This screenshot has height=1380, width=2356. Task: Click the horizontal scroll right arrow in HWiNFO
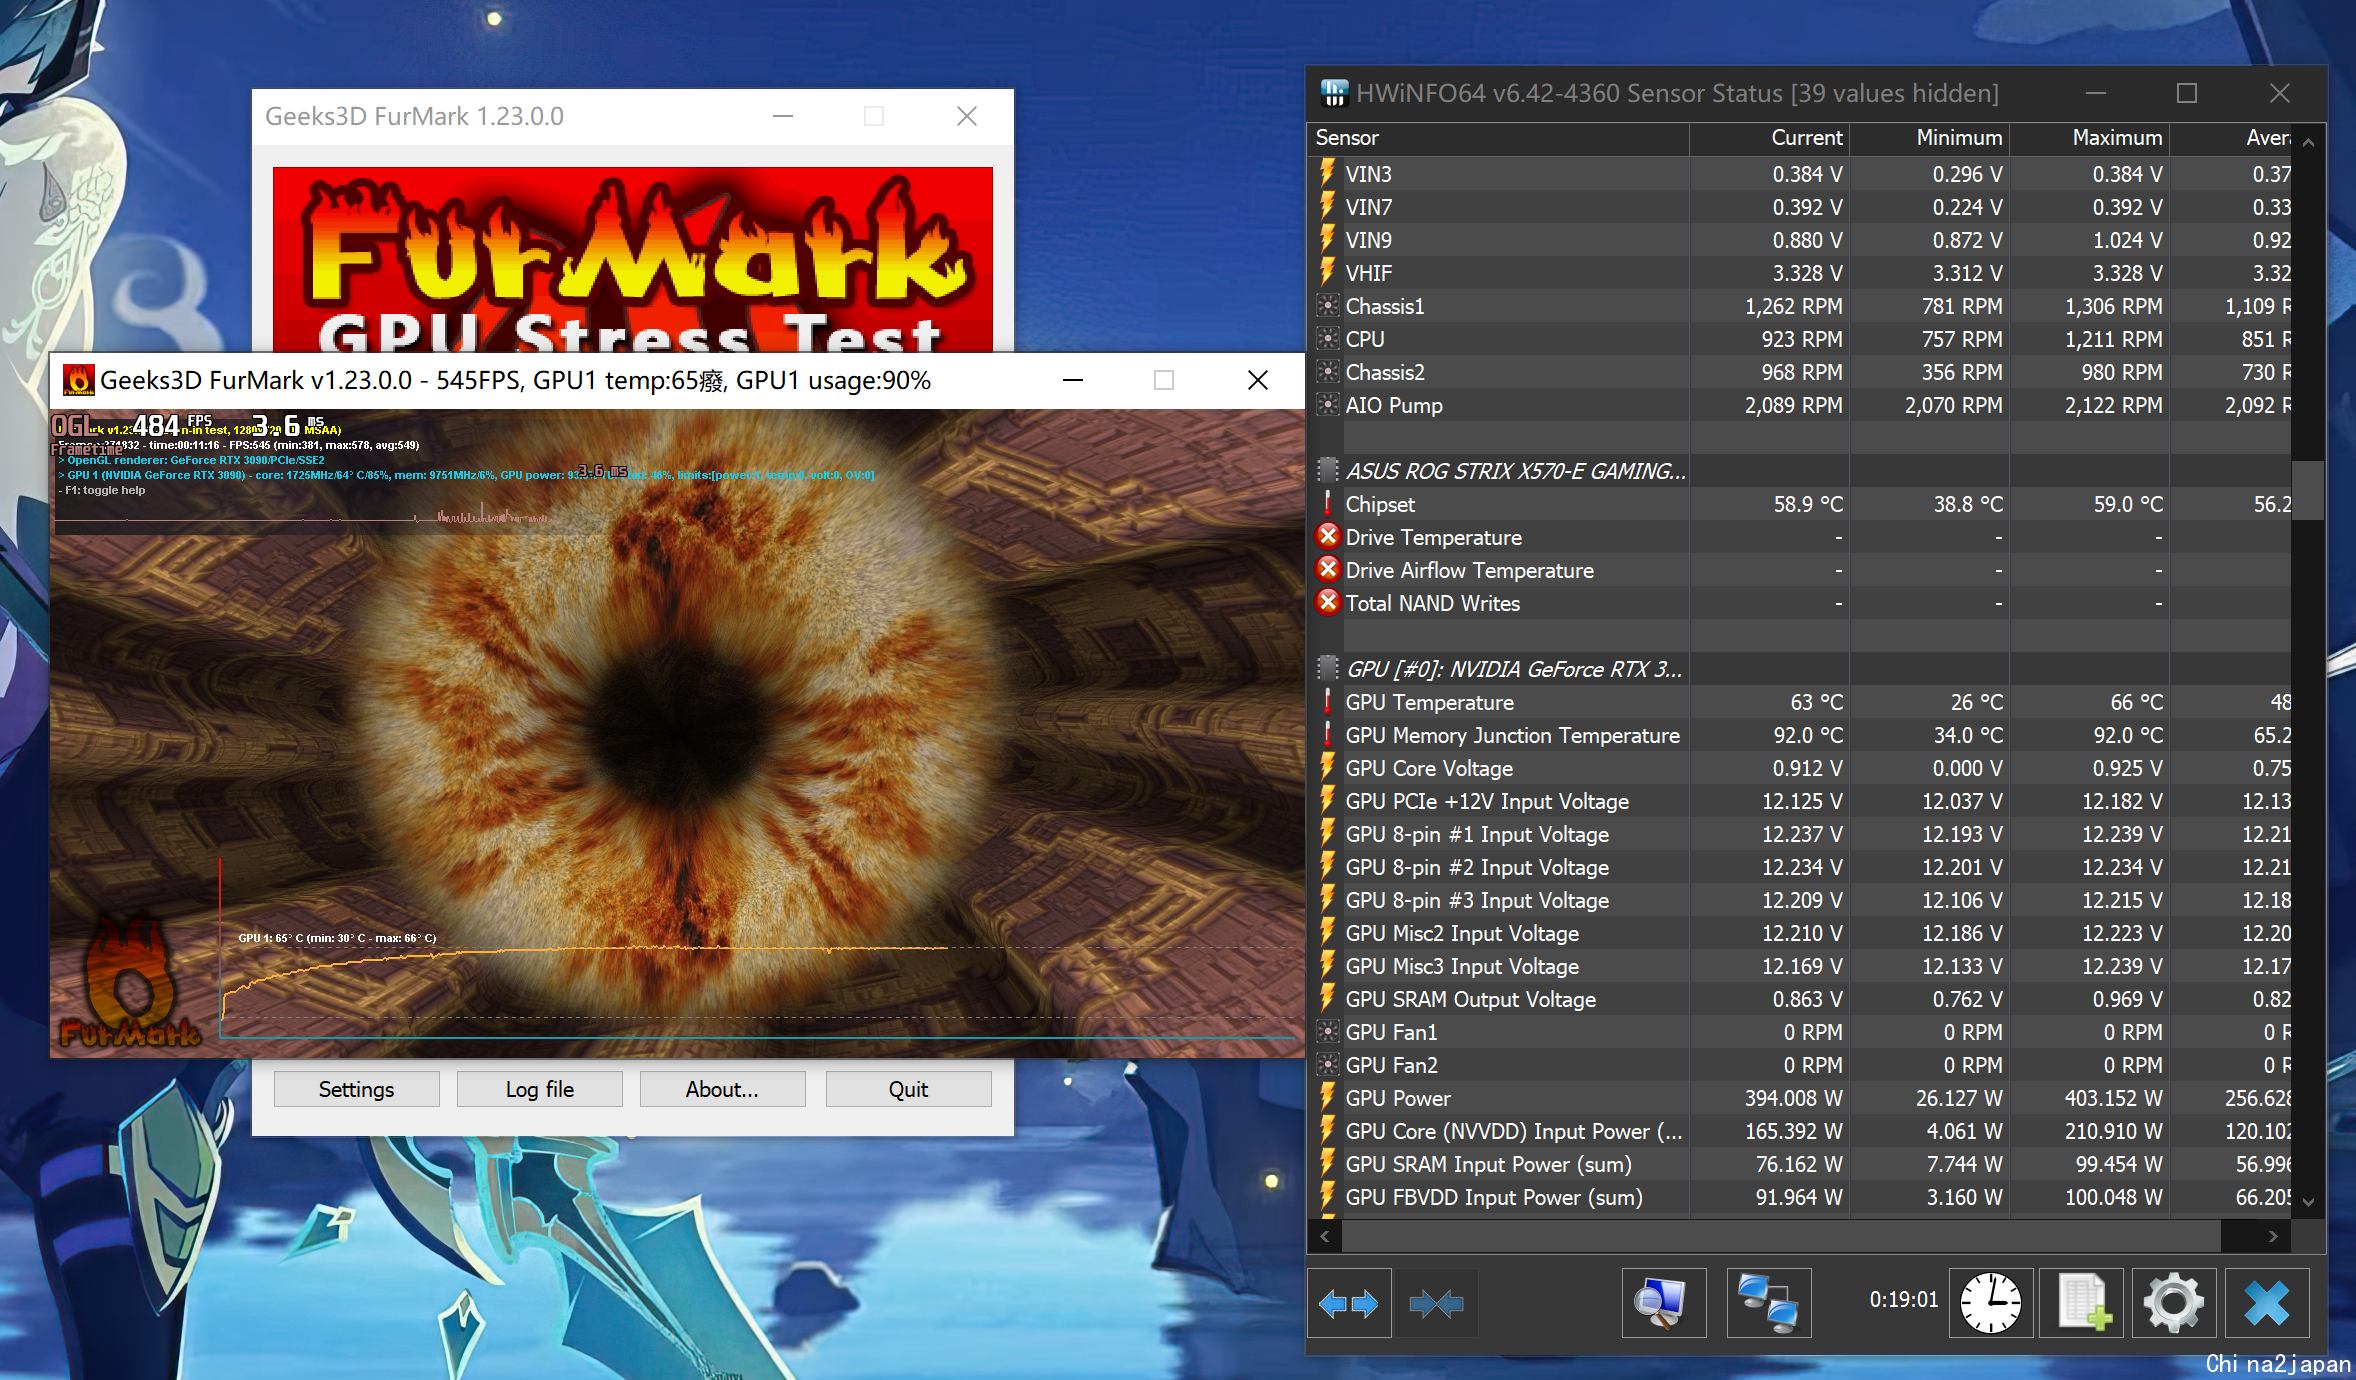click(2273, 1237)
